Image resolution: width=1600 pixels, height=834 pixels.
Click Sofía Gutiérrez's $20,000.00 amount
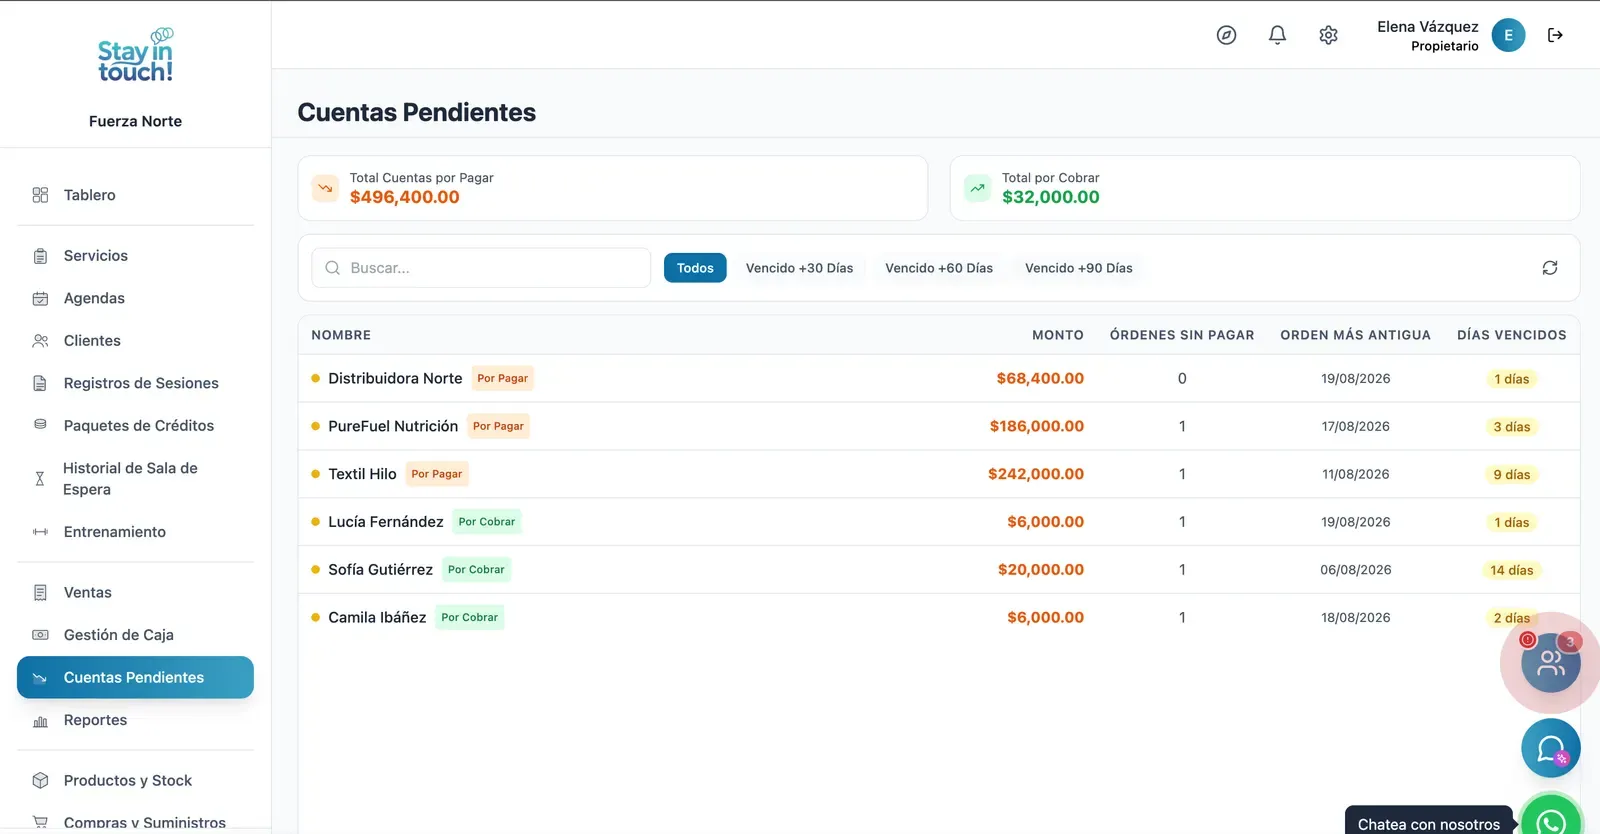[x=1040, y=570]
